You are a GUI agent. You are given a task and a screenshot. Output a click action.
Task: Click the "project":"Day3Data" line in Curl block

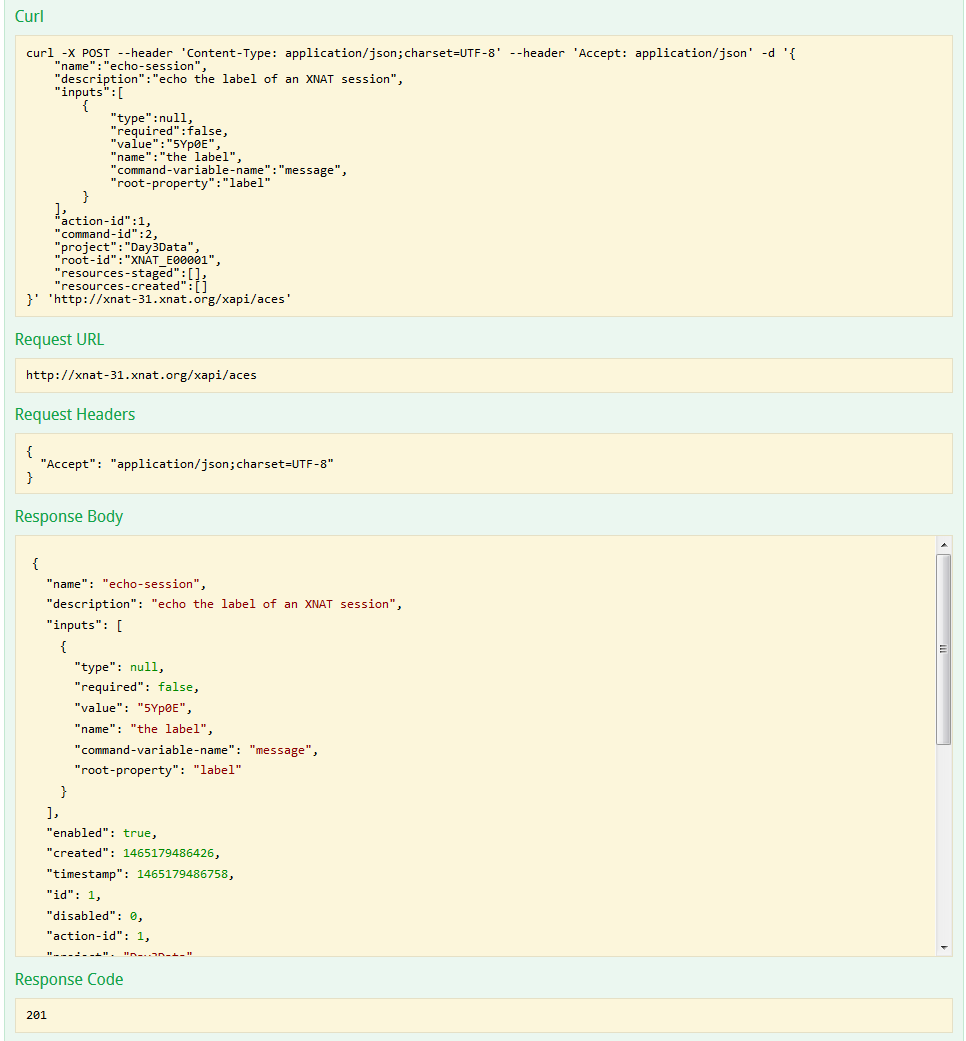coord(127,247)
